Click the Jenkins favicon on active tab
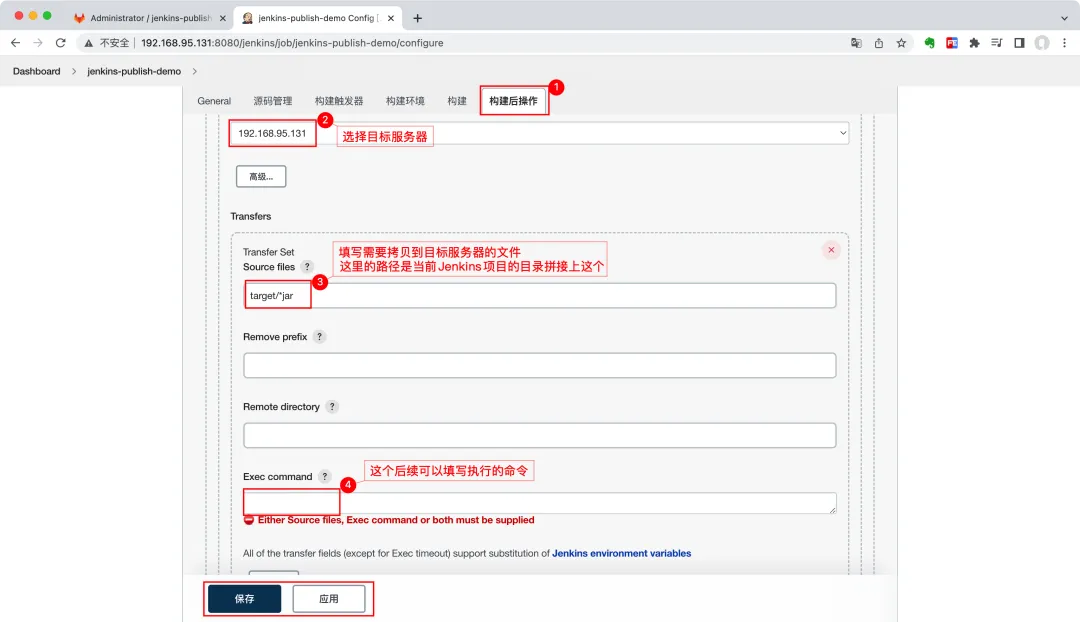1080x622 pixels. (x=247, y=18)
